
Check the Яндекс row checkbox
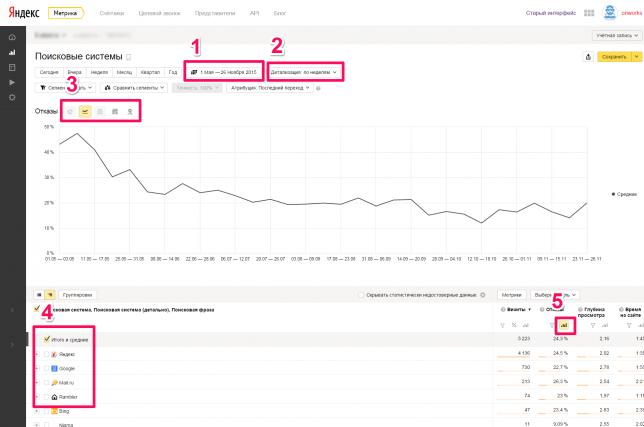coord(46,354)
